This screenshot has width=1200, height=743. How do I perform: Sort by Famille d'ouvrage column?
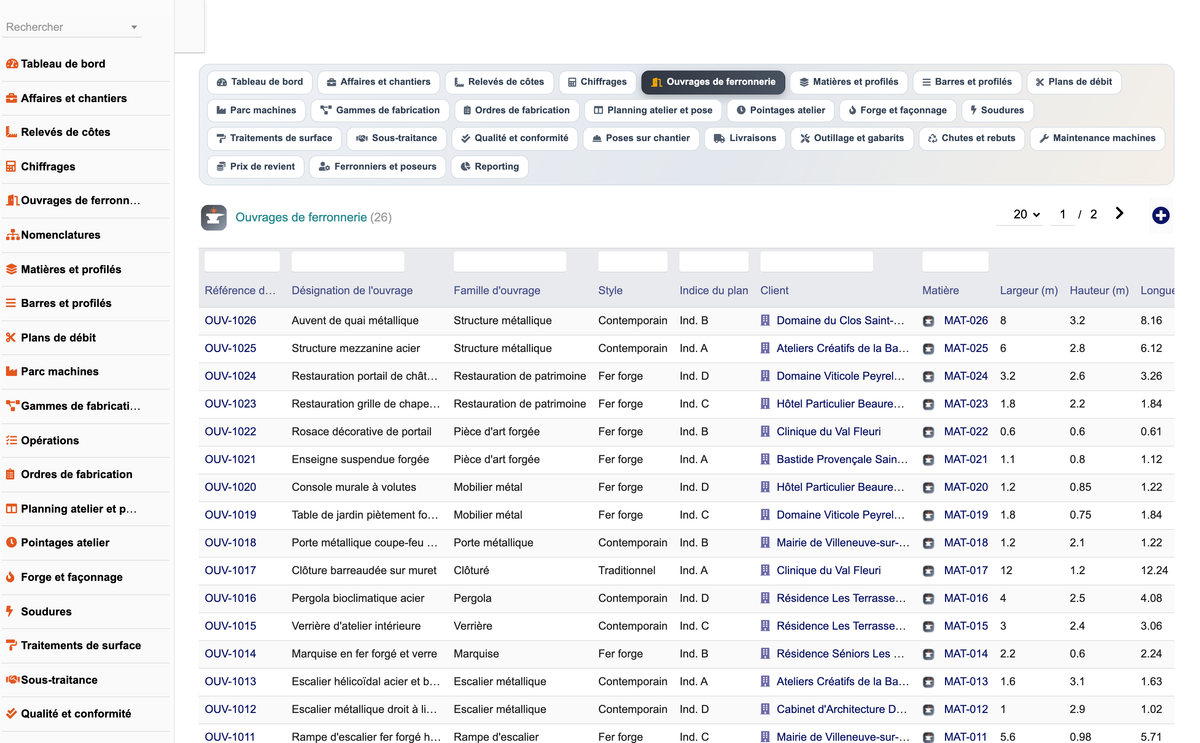tap(497, 291)
